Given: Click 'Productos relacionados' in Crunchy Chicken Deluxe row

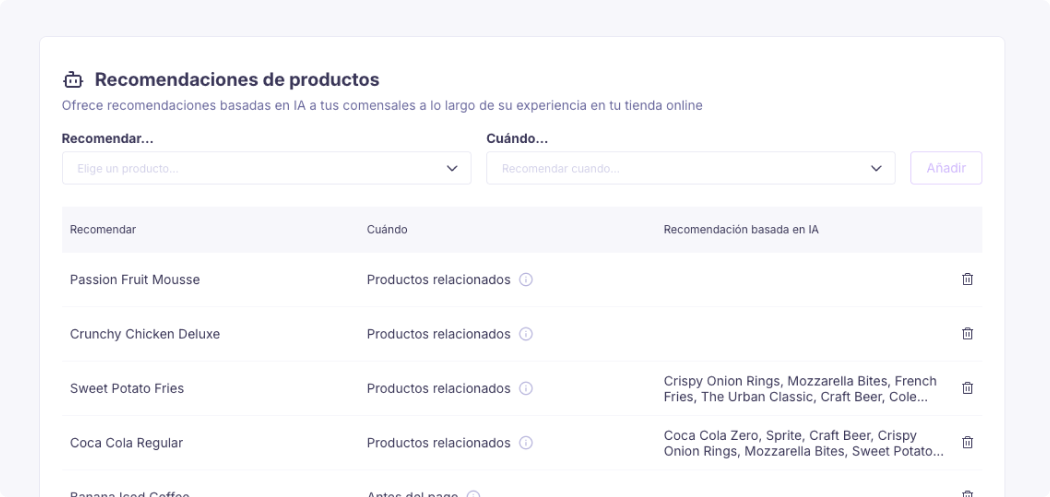Looking at the screenshot, I should coord(439,334).
